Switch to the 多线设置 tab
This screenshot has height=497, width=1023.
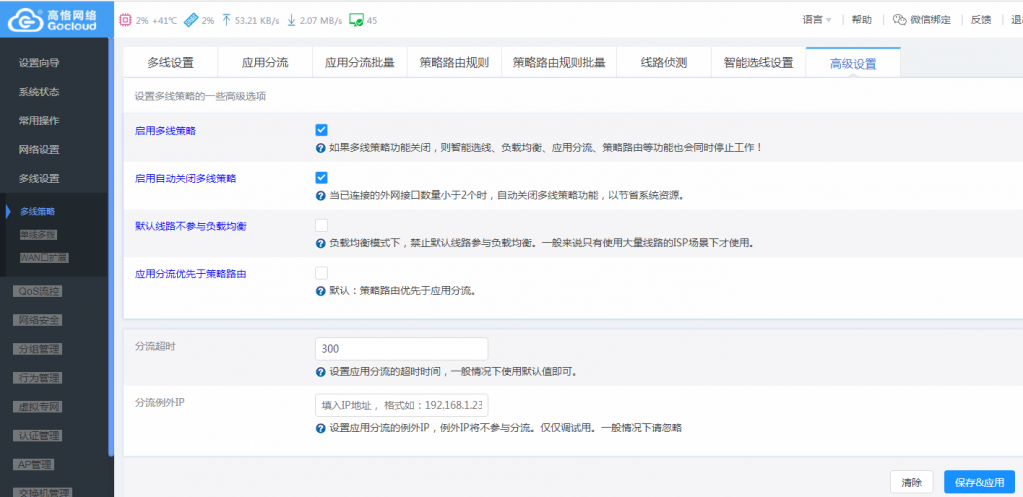(x=170, y=63)
